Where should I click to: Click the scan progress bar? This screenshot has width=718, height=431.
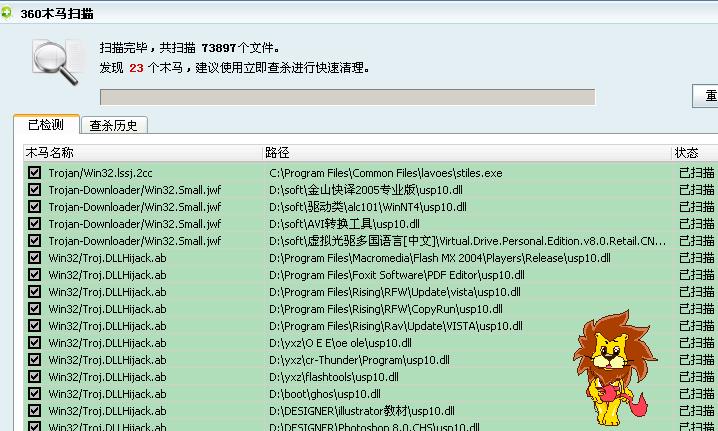[x=348, y=97]
